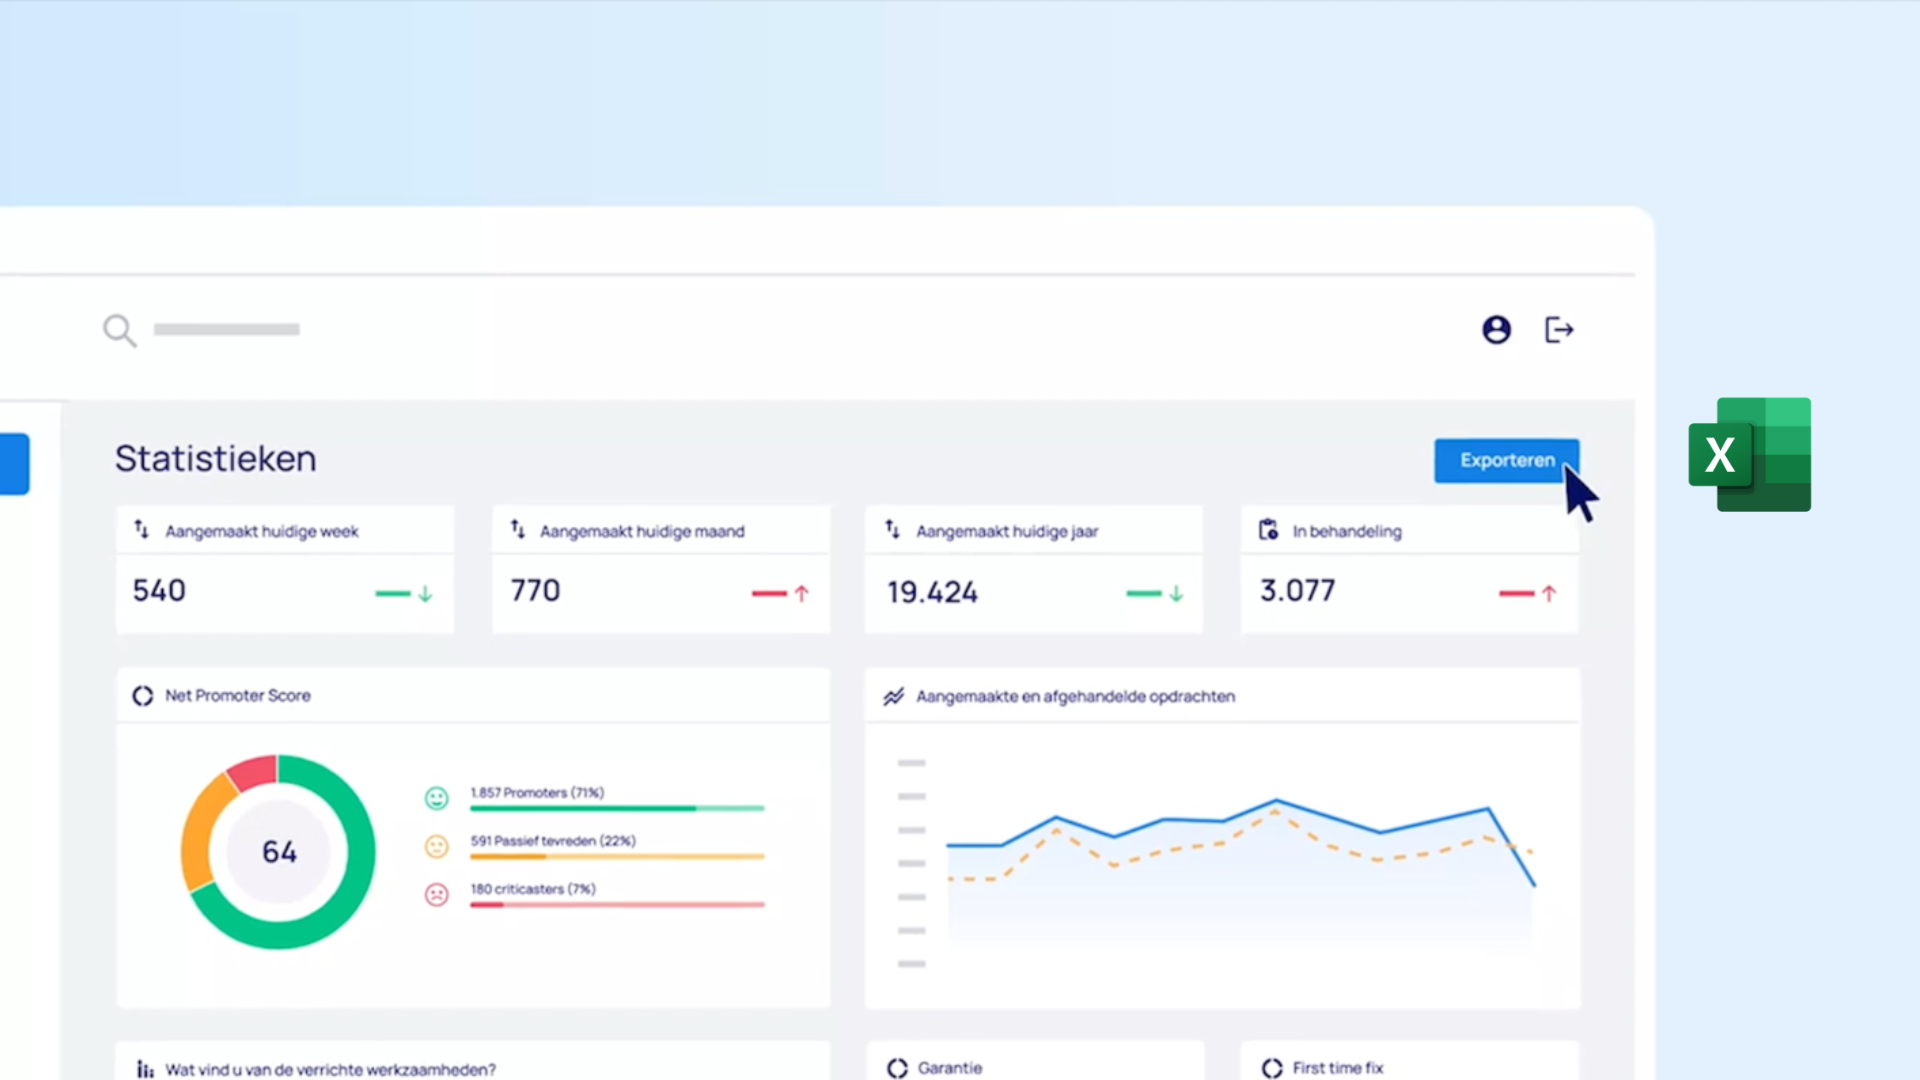The width and height of the screenshot is (1920, 1080).
Task: Click the NPS donut chart score 64
Action: coord(279,852)
